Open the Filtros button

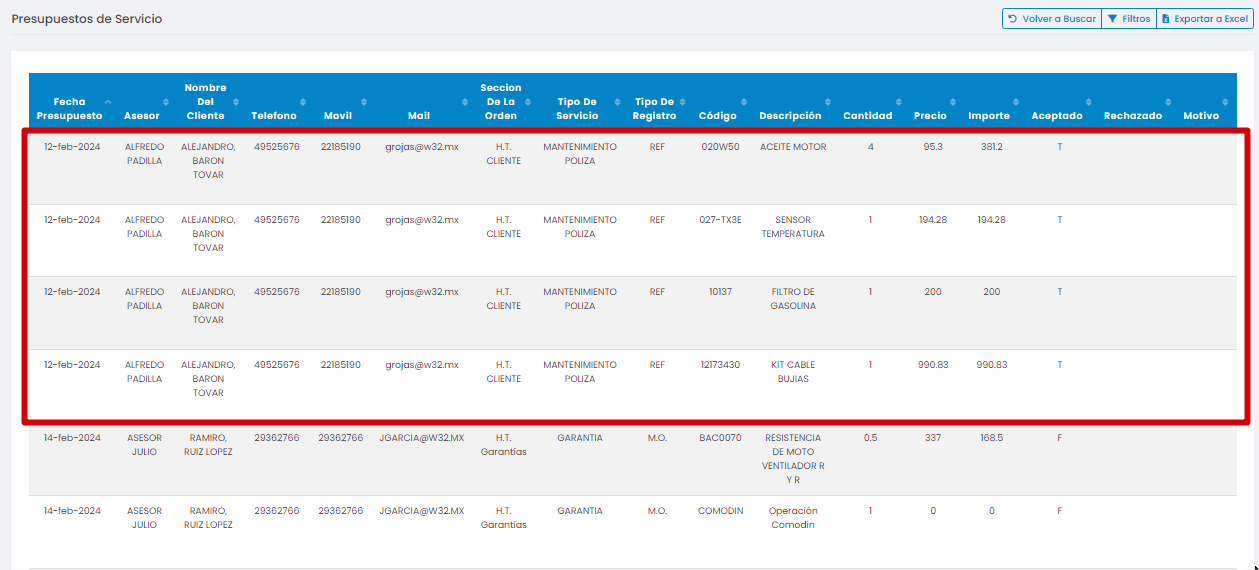pyautogui.click(x=1129, y=19)
